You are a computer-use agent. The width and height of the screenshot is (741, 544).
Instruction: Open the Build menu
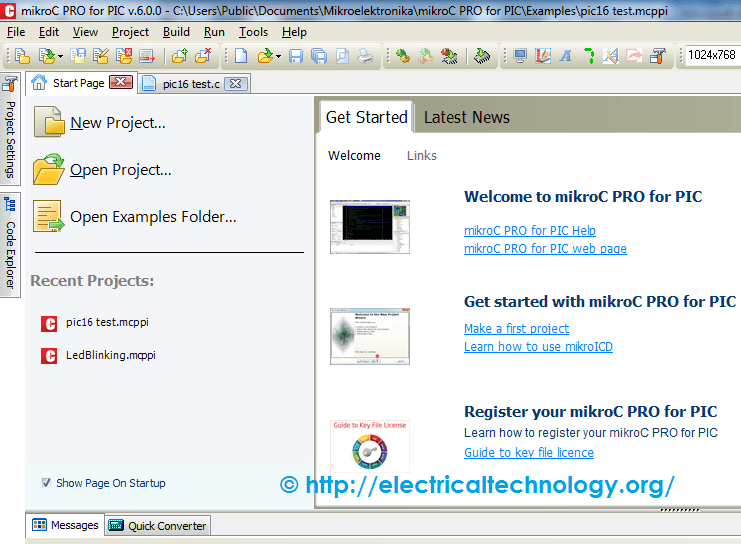point(176,32)
